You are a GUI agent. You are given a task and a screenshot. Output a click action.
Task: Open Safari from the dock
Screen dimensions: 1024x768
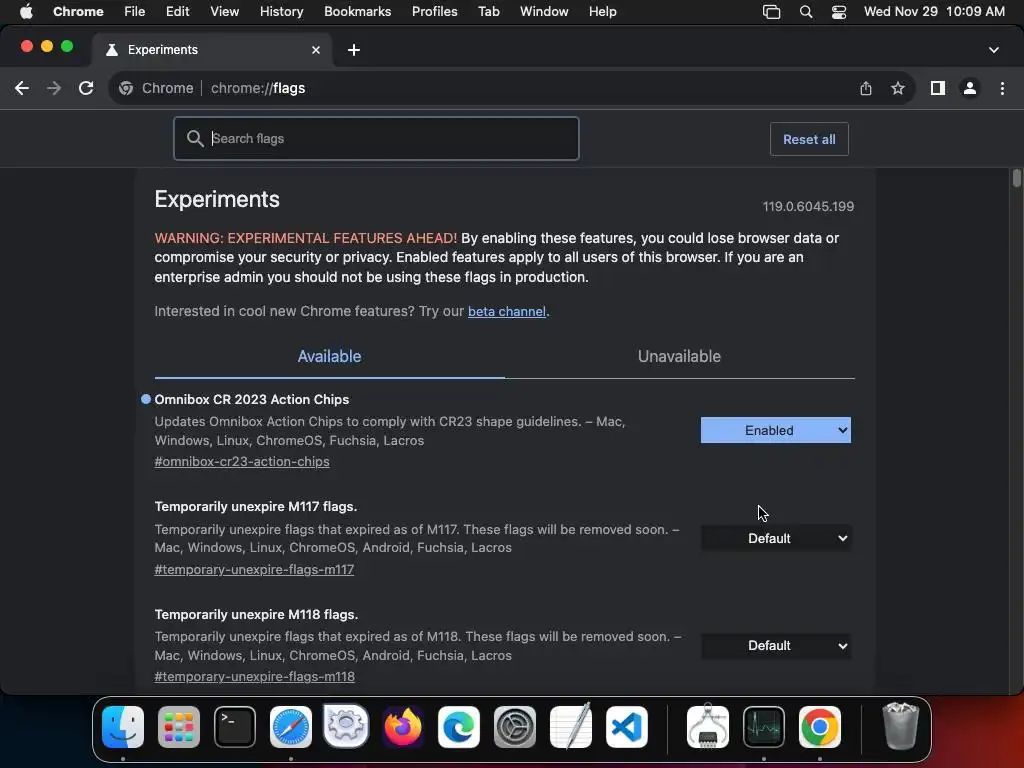pyautogui.click(x=291, y=727)
